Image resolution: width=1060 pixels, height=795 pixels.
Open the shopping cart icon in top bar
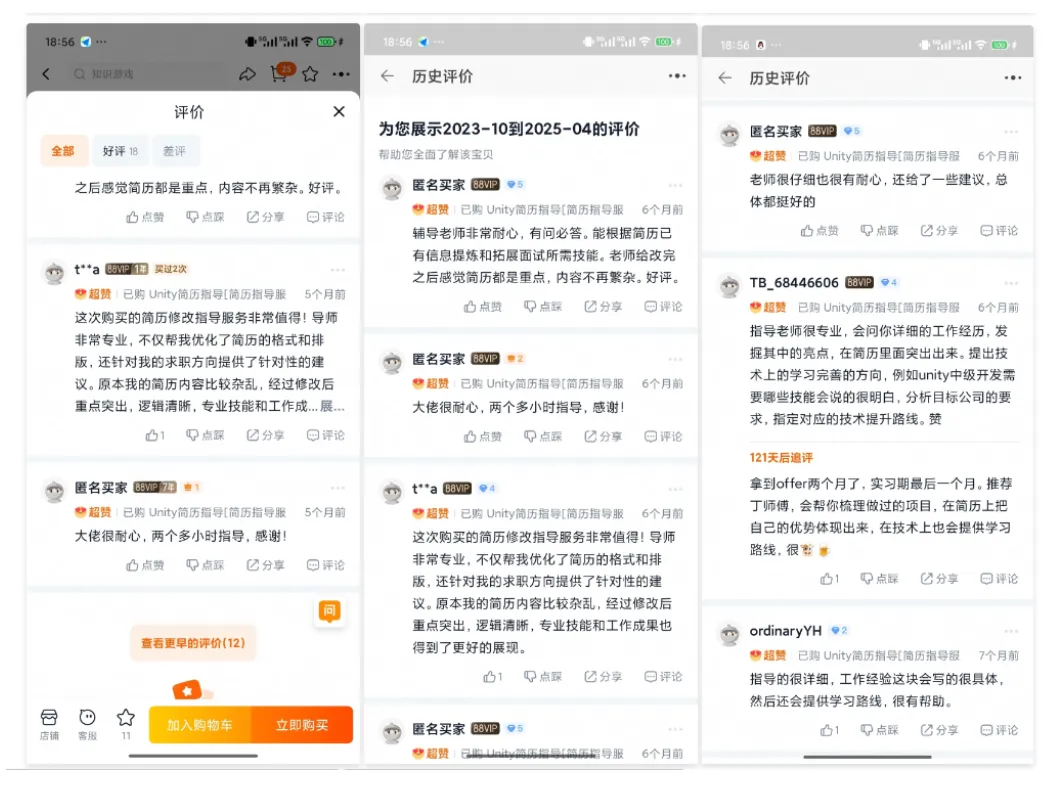pos(280,73)
